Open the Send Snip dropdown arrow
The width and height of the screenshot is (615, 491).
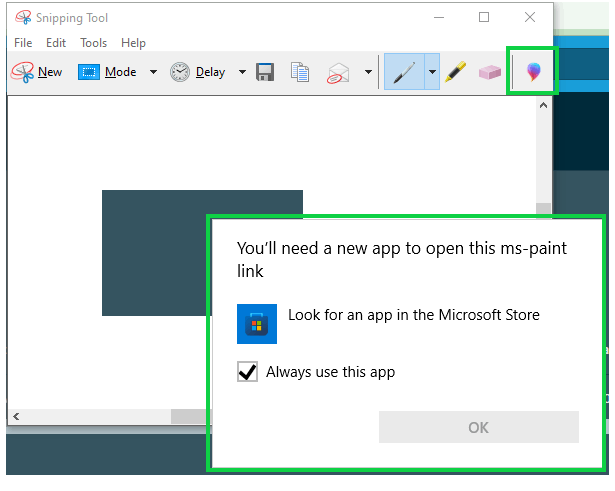[368, 72]
